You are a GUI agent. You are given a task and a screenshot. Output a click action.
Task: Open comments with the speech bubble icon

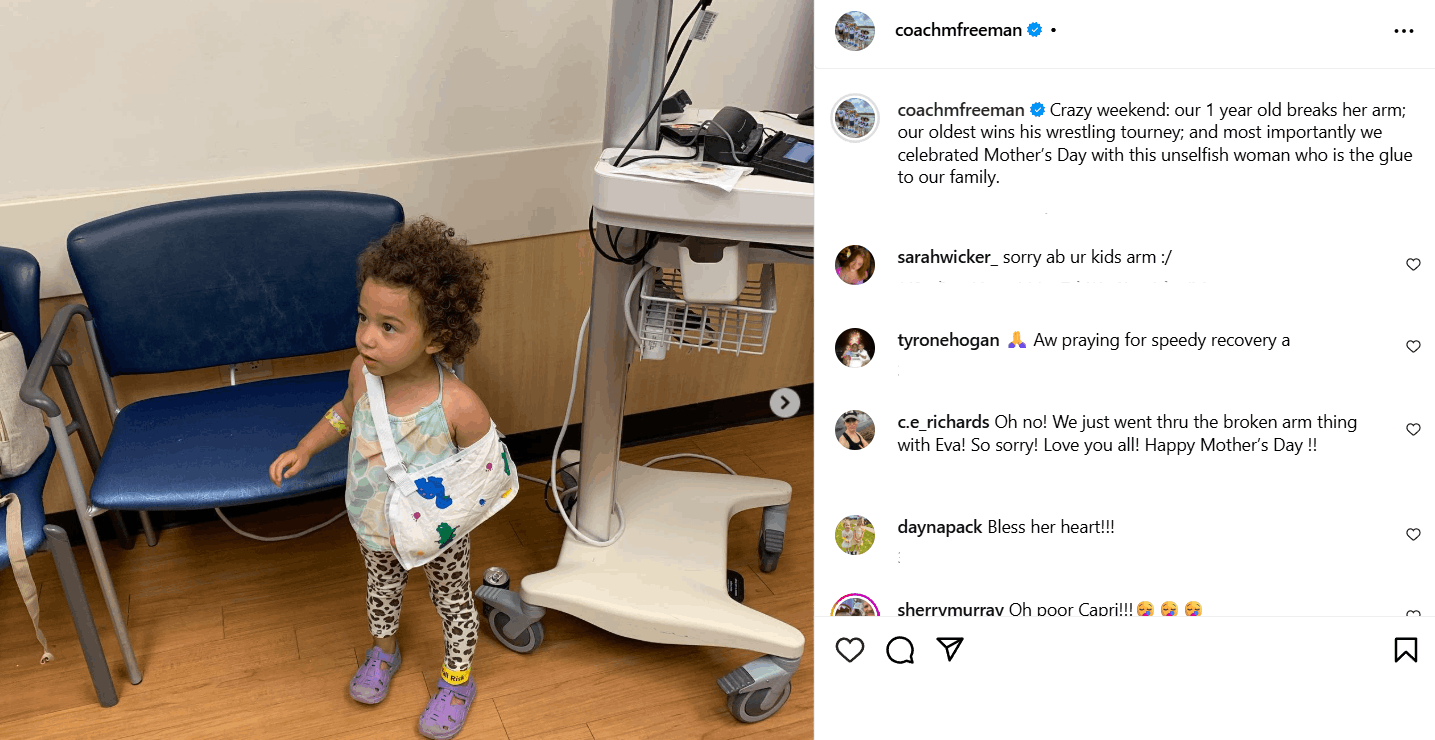pyautogui.click(x=900, y=650)
